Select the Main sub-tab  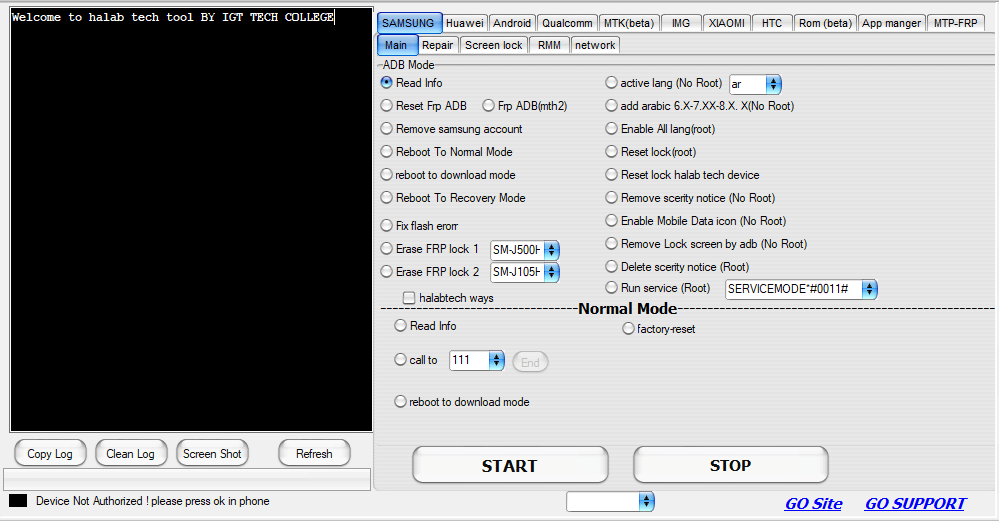click(396, 45)
